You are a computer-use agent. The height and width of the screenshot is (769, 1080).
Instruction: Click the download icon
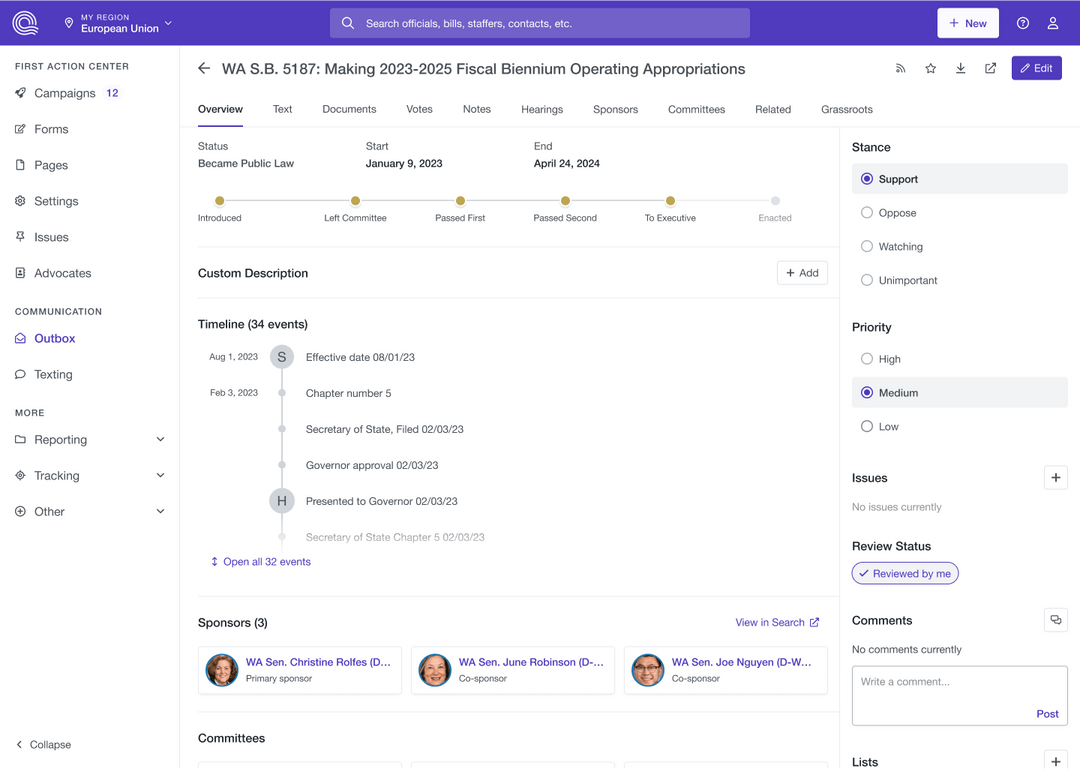point(960,68)
